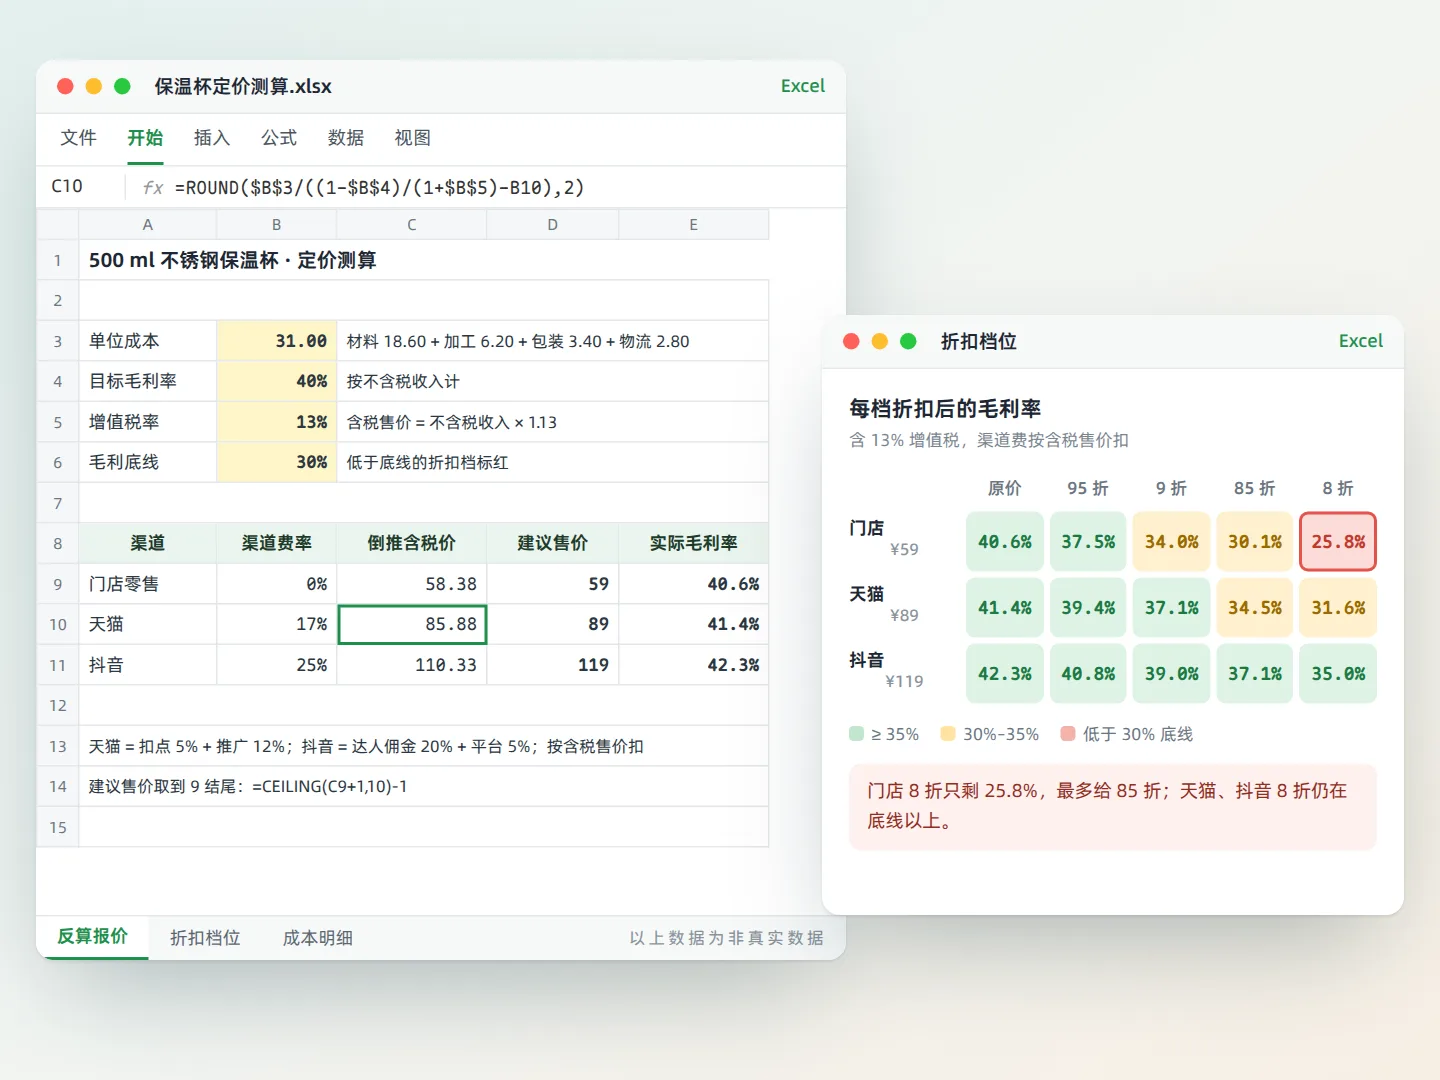The image size is (1440, 1080).
Task: Click the 31.6% cell for 天猫 8 折
Action: point(1338,608)
